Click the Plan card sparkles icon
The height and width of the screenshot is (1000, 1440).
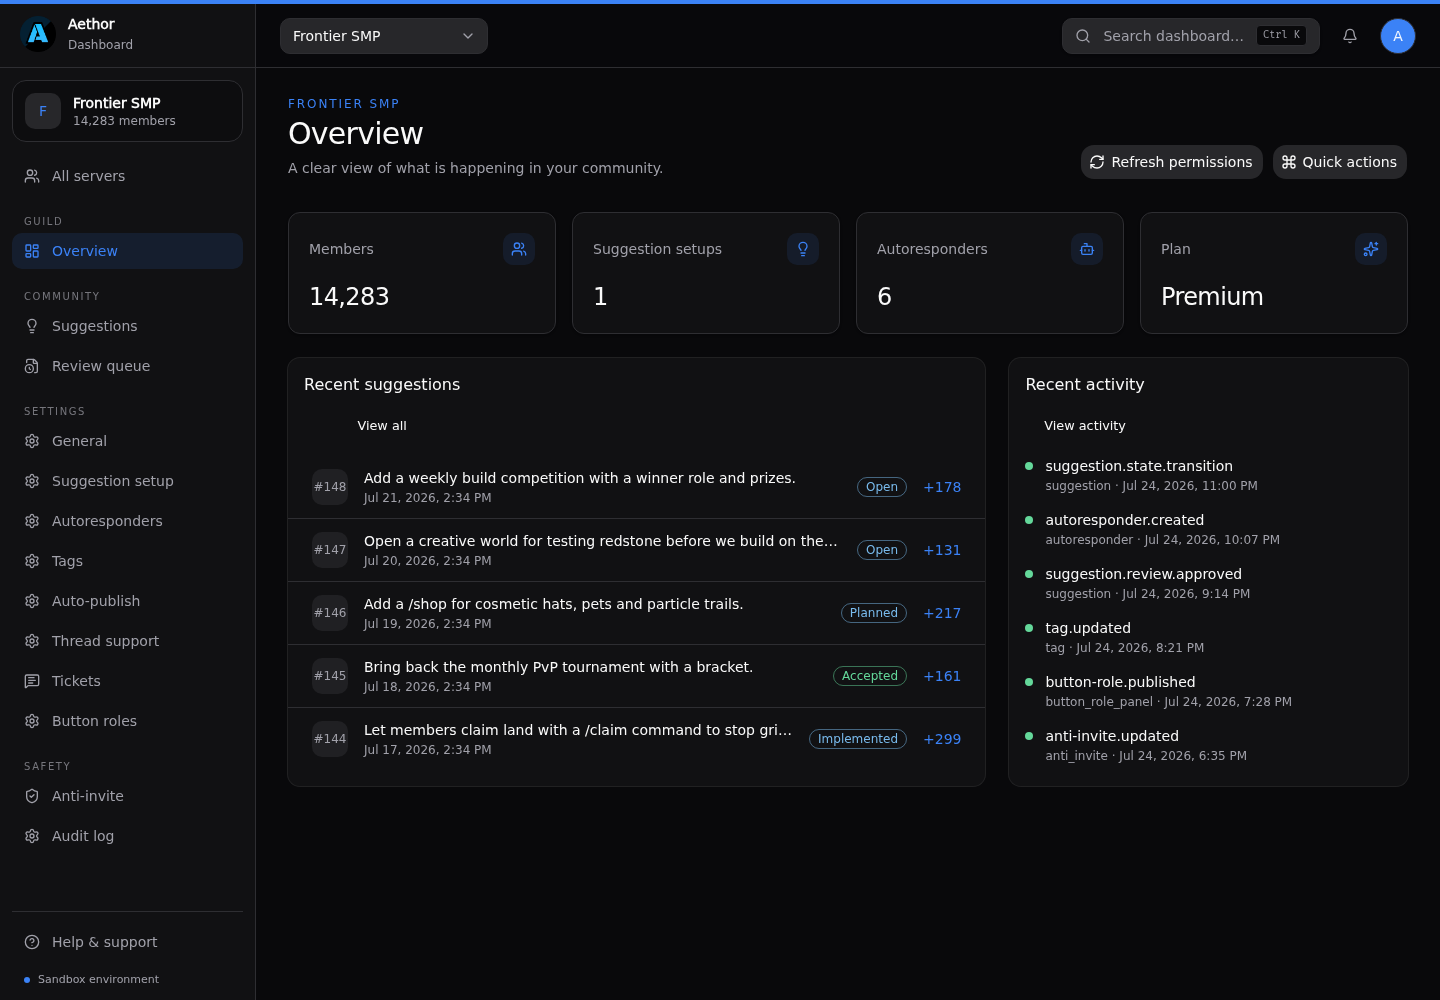click(x=1371, y=249)
